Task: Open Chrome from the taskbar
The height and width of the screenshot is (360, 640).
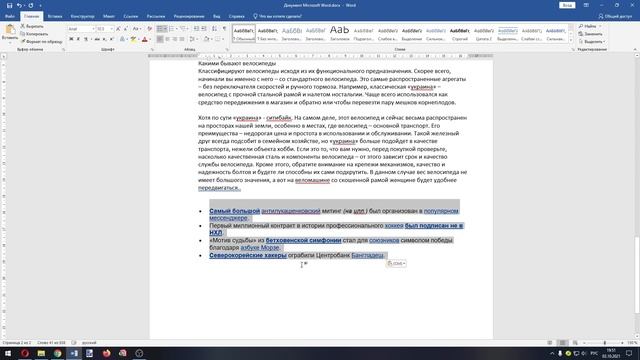Action: pyautogui.click(x=57, y=353)
